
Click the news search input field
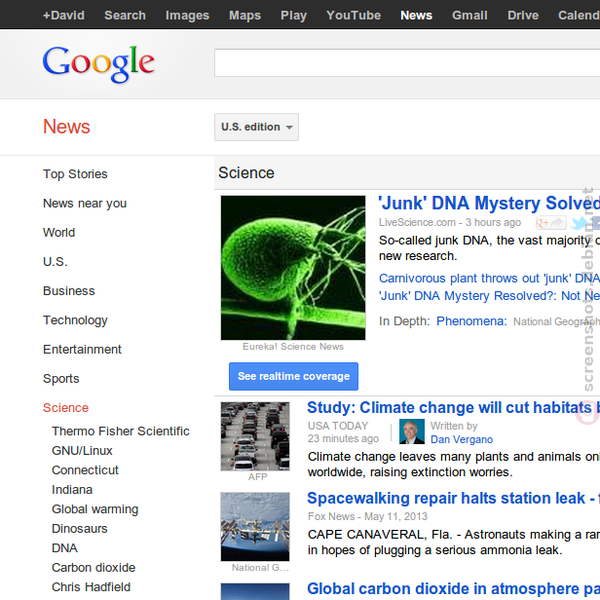(x=407, y=63)
